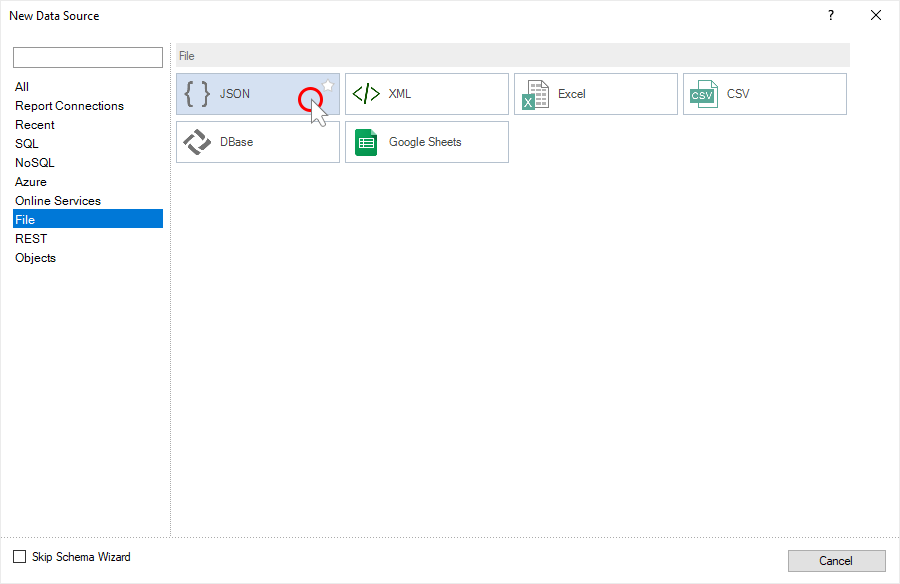Enable the Skip Schema Wizard checkbox

click(x=20, y=557)
